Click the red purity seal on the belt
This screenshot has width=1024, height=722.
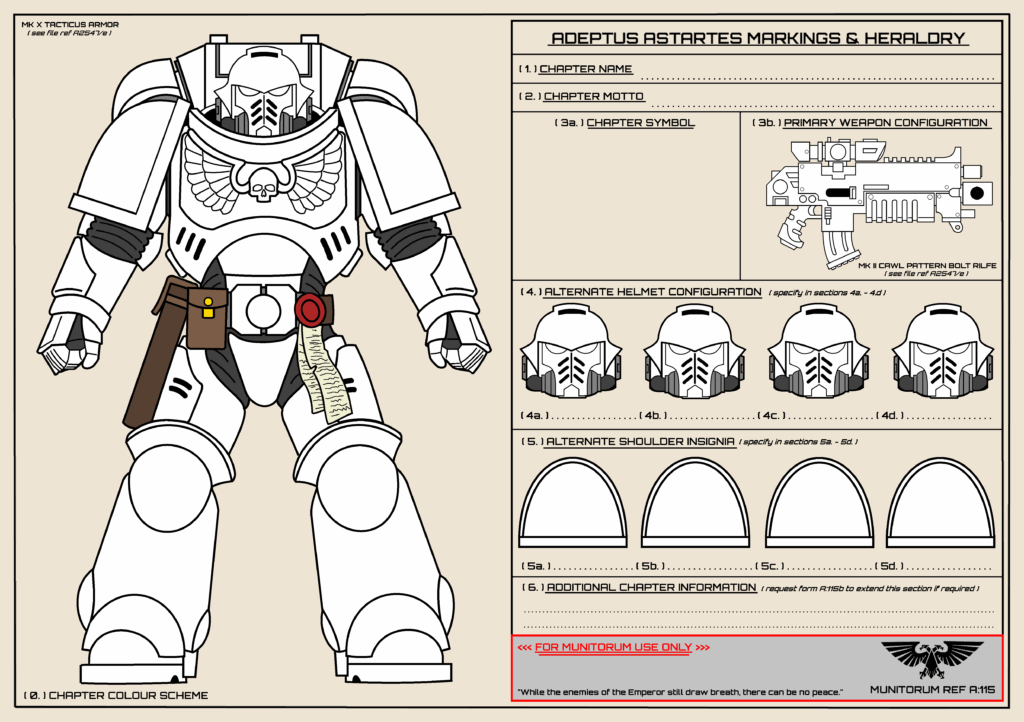click(310, 310)
